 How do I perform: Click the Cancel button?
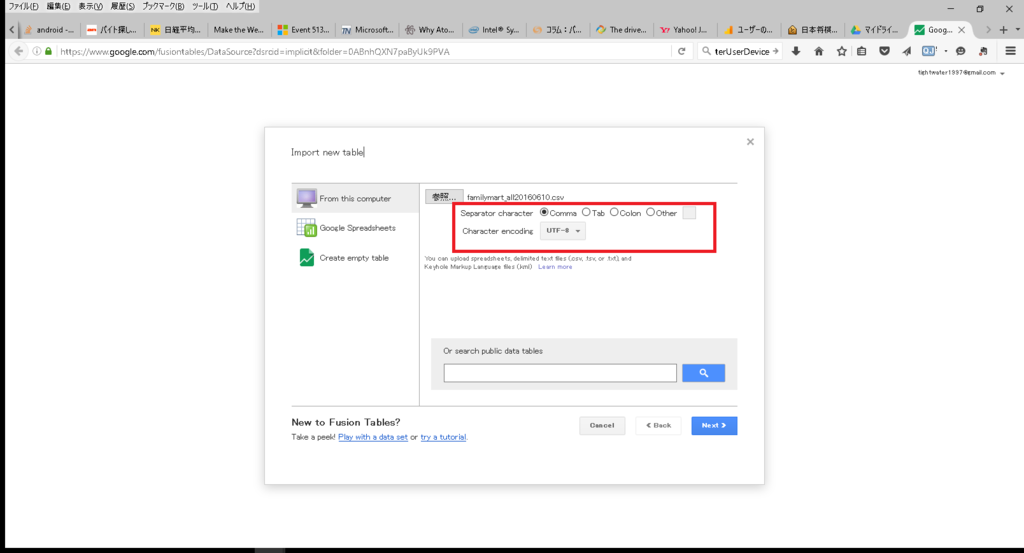pos(601,425)
